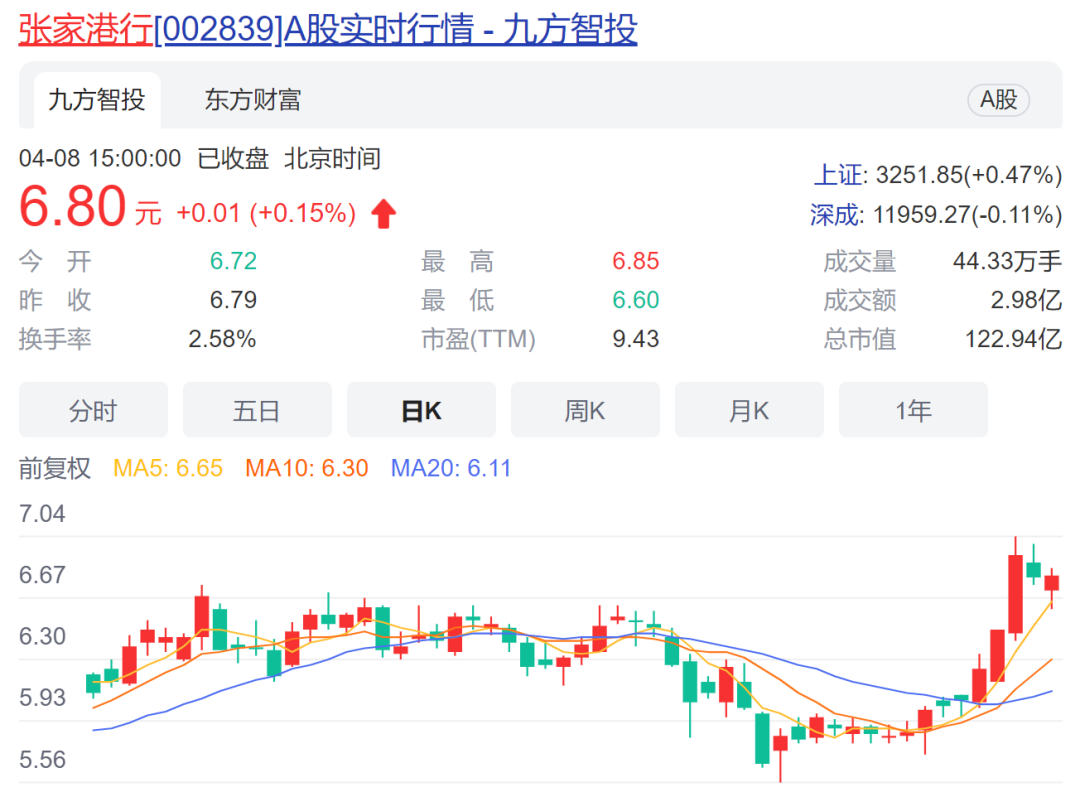Click the MA10: 6.30 indicator
The height and width of the screenshot is (792, 1080).
tap(307, 468)
